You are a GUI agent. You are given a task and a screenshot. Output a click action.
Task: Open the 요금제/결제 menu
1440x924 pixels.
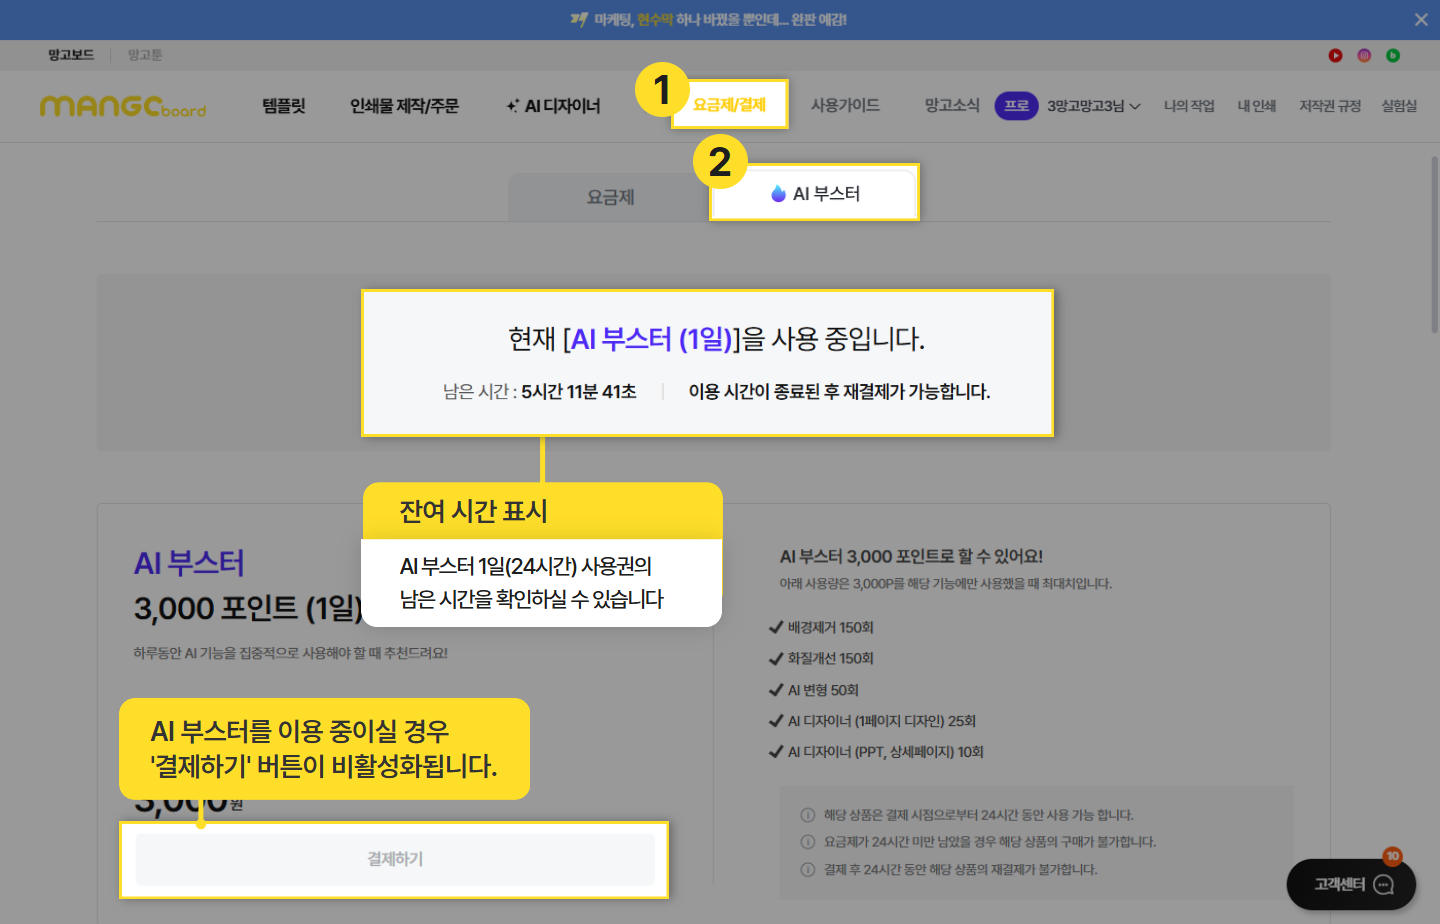coord(730,105)
